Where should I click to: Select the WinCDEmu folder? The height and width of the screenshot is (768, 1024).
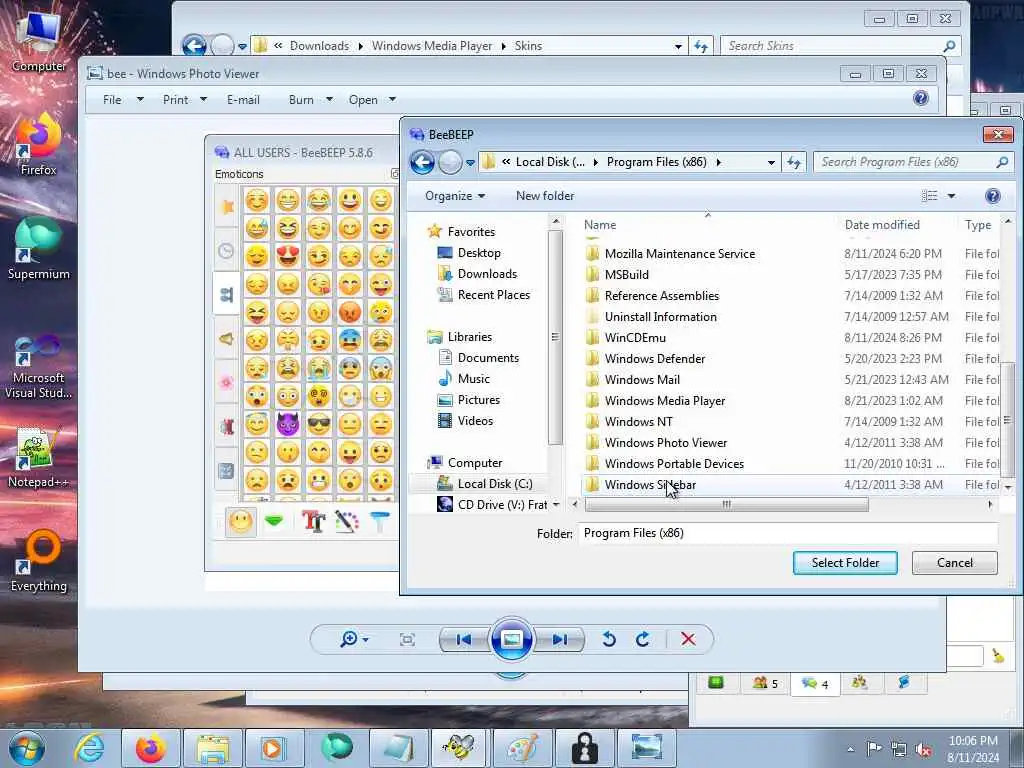coord(635,338)
